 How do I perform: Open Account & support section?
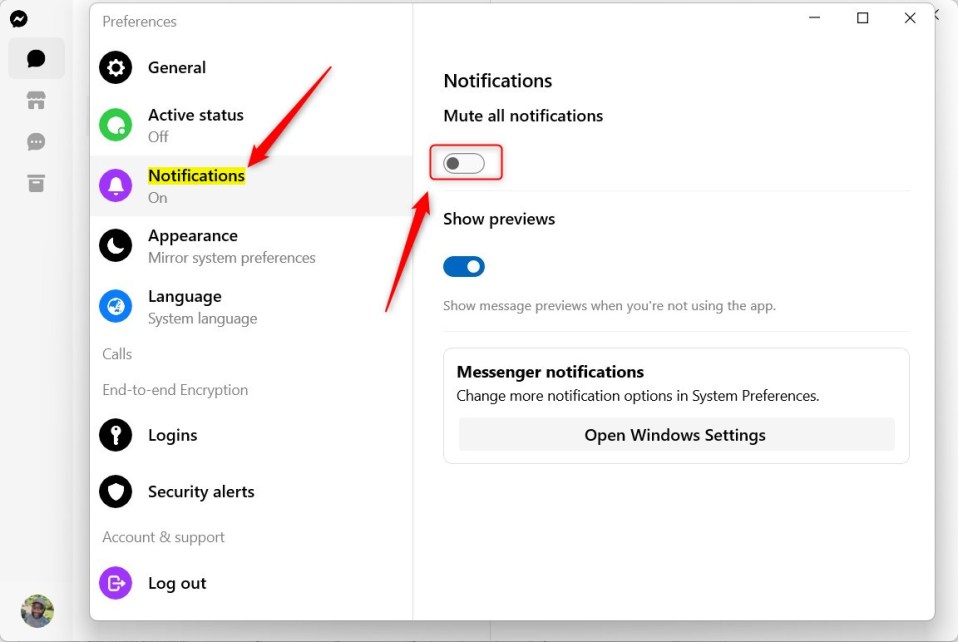pos(163,537)
